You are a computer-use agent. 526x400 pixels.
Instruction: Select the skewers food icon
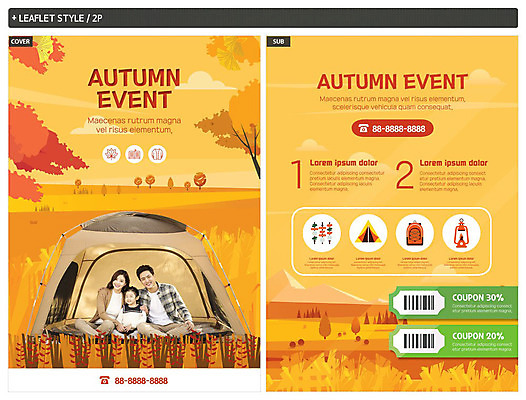coord(322,233)
